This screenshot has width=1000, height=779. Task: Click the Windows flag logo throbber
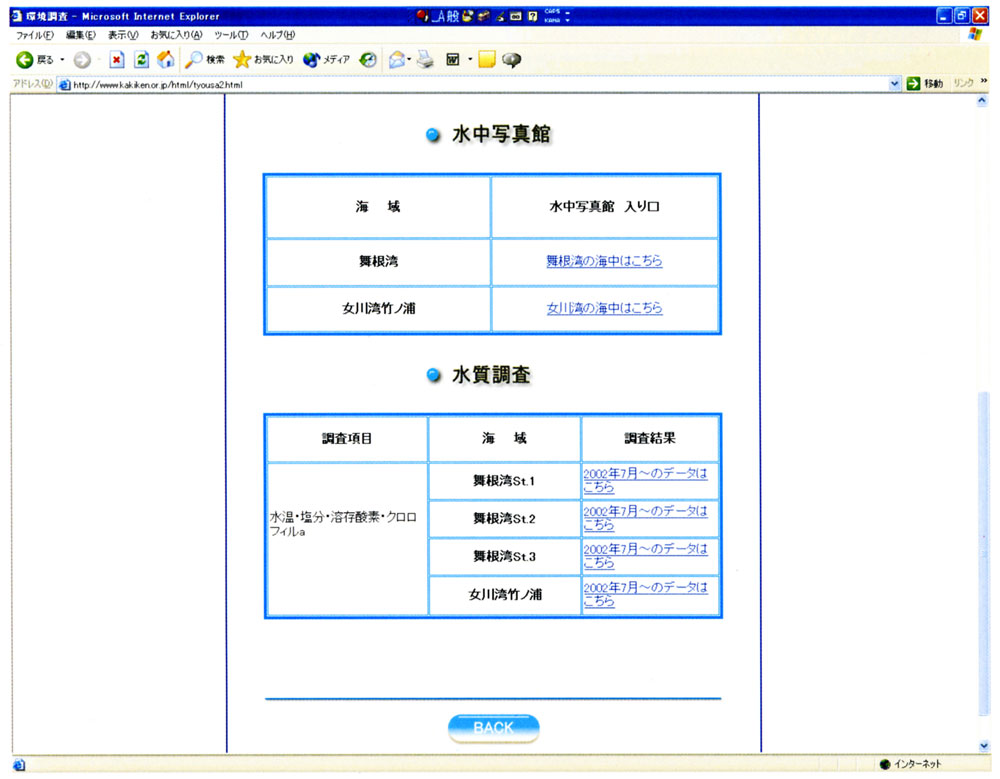click(x=975, y=35)
